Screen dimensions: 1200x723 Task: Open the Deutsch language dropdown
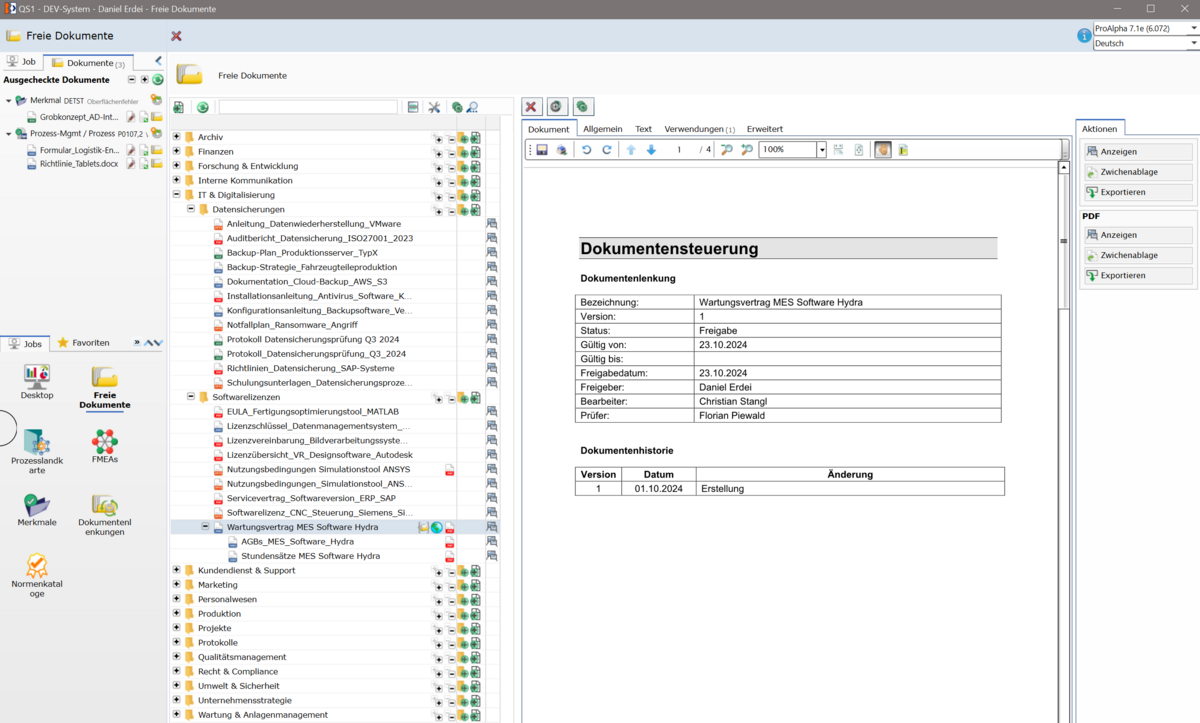tap(1194, 44)
